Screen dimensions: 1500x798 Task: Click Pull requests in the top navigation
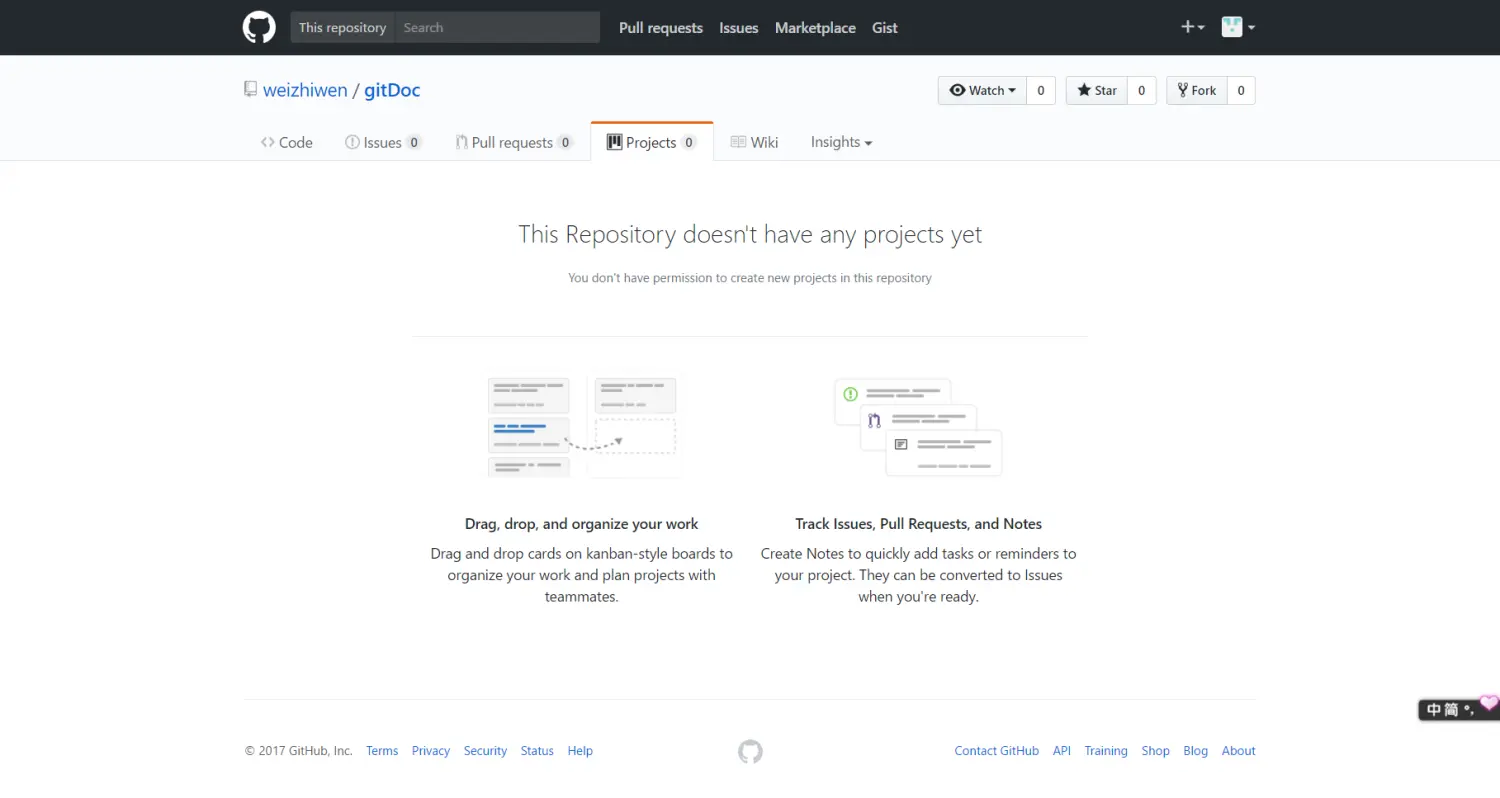(x=661, y=28)
